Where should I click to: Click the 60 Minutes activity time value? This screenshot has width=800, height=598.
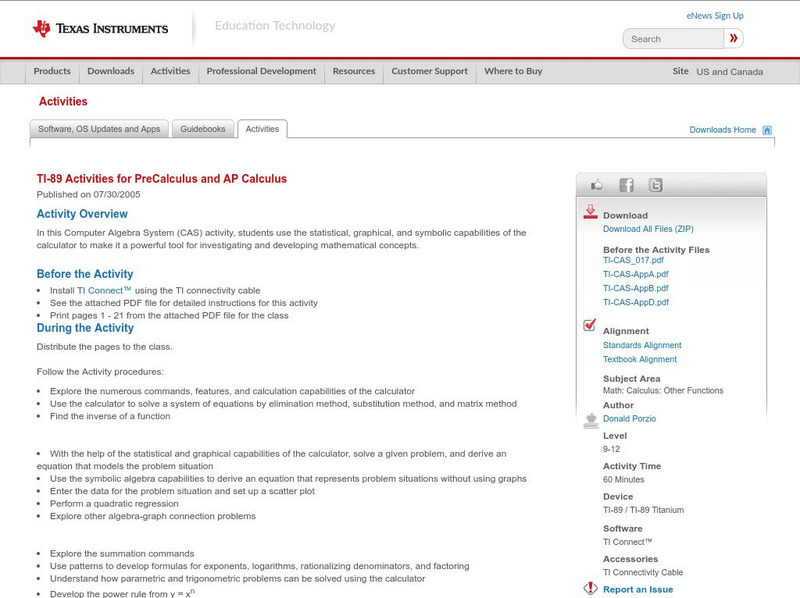click(623, 480)
